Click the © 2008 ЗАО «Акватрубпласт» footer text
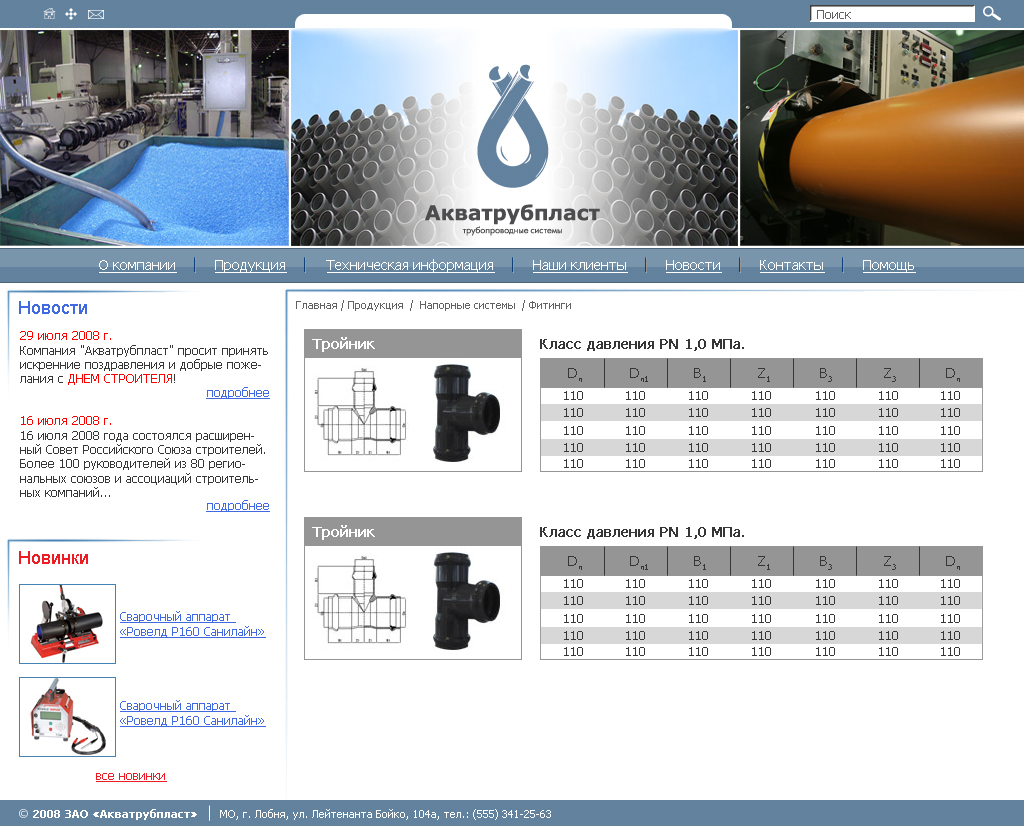Screen dimensions: 1024x826 [108, 814]
